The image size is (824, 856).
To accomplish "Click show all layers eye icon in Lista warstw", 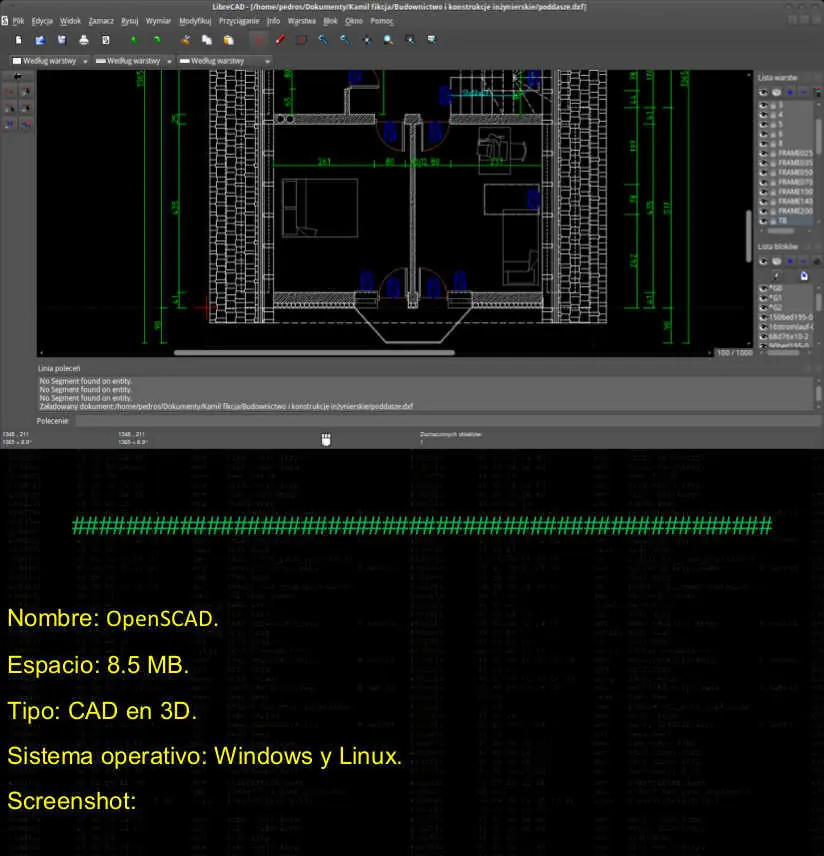I will (763, 92).
